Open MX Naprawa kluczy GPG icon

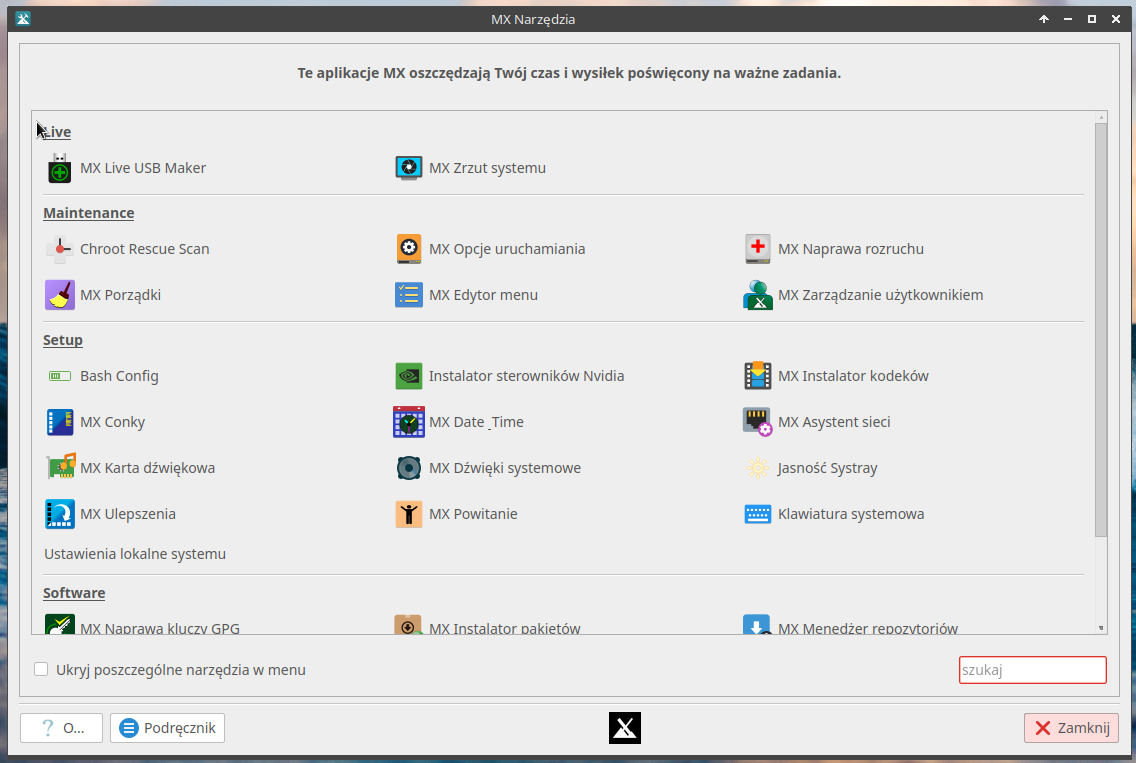[59, 624]
